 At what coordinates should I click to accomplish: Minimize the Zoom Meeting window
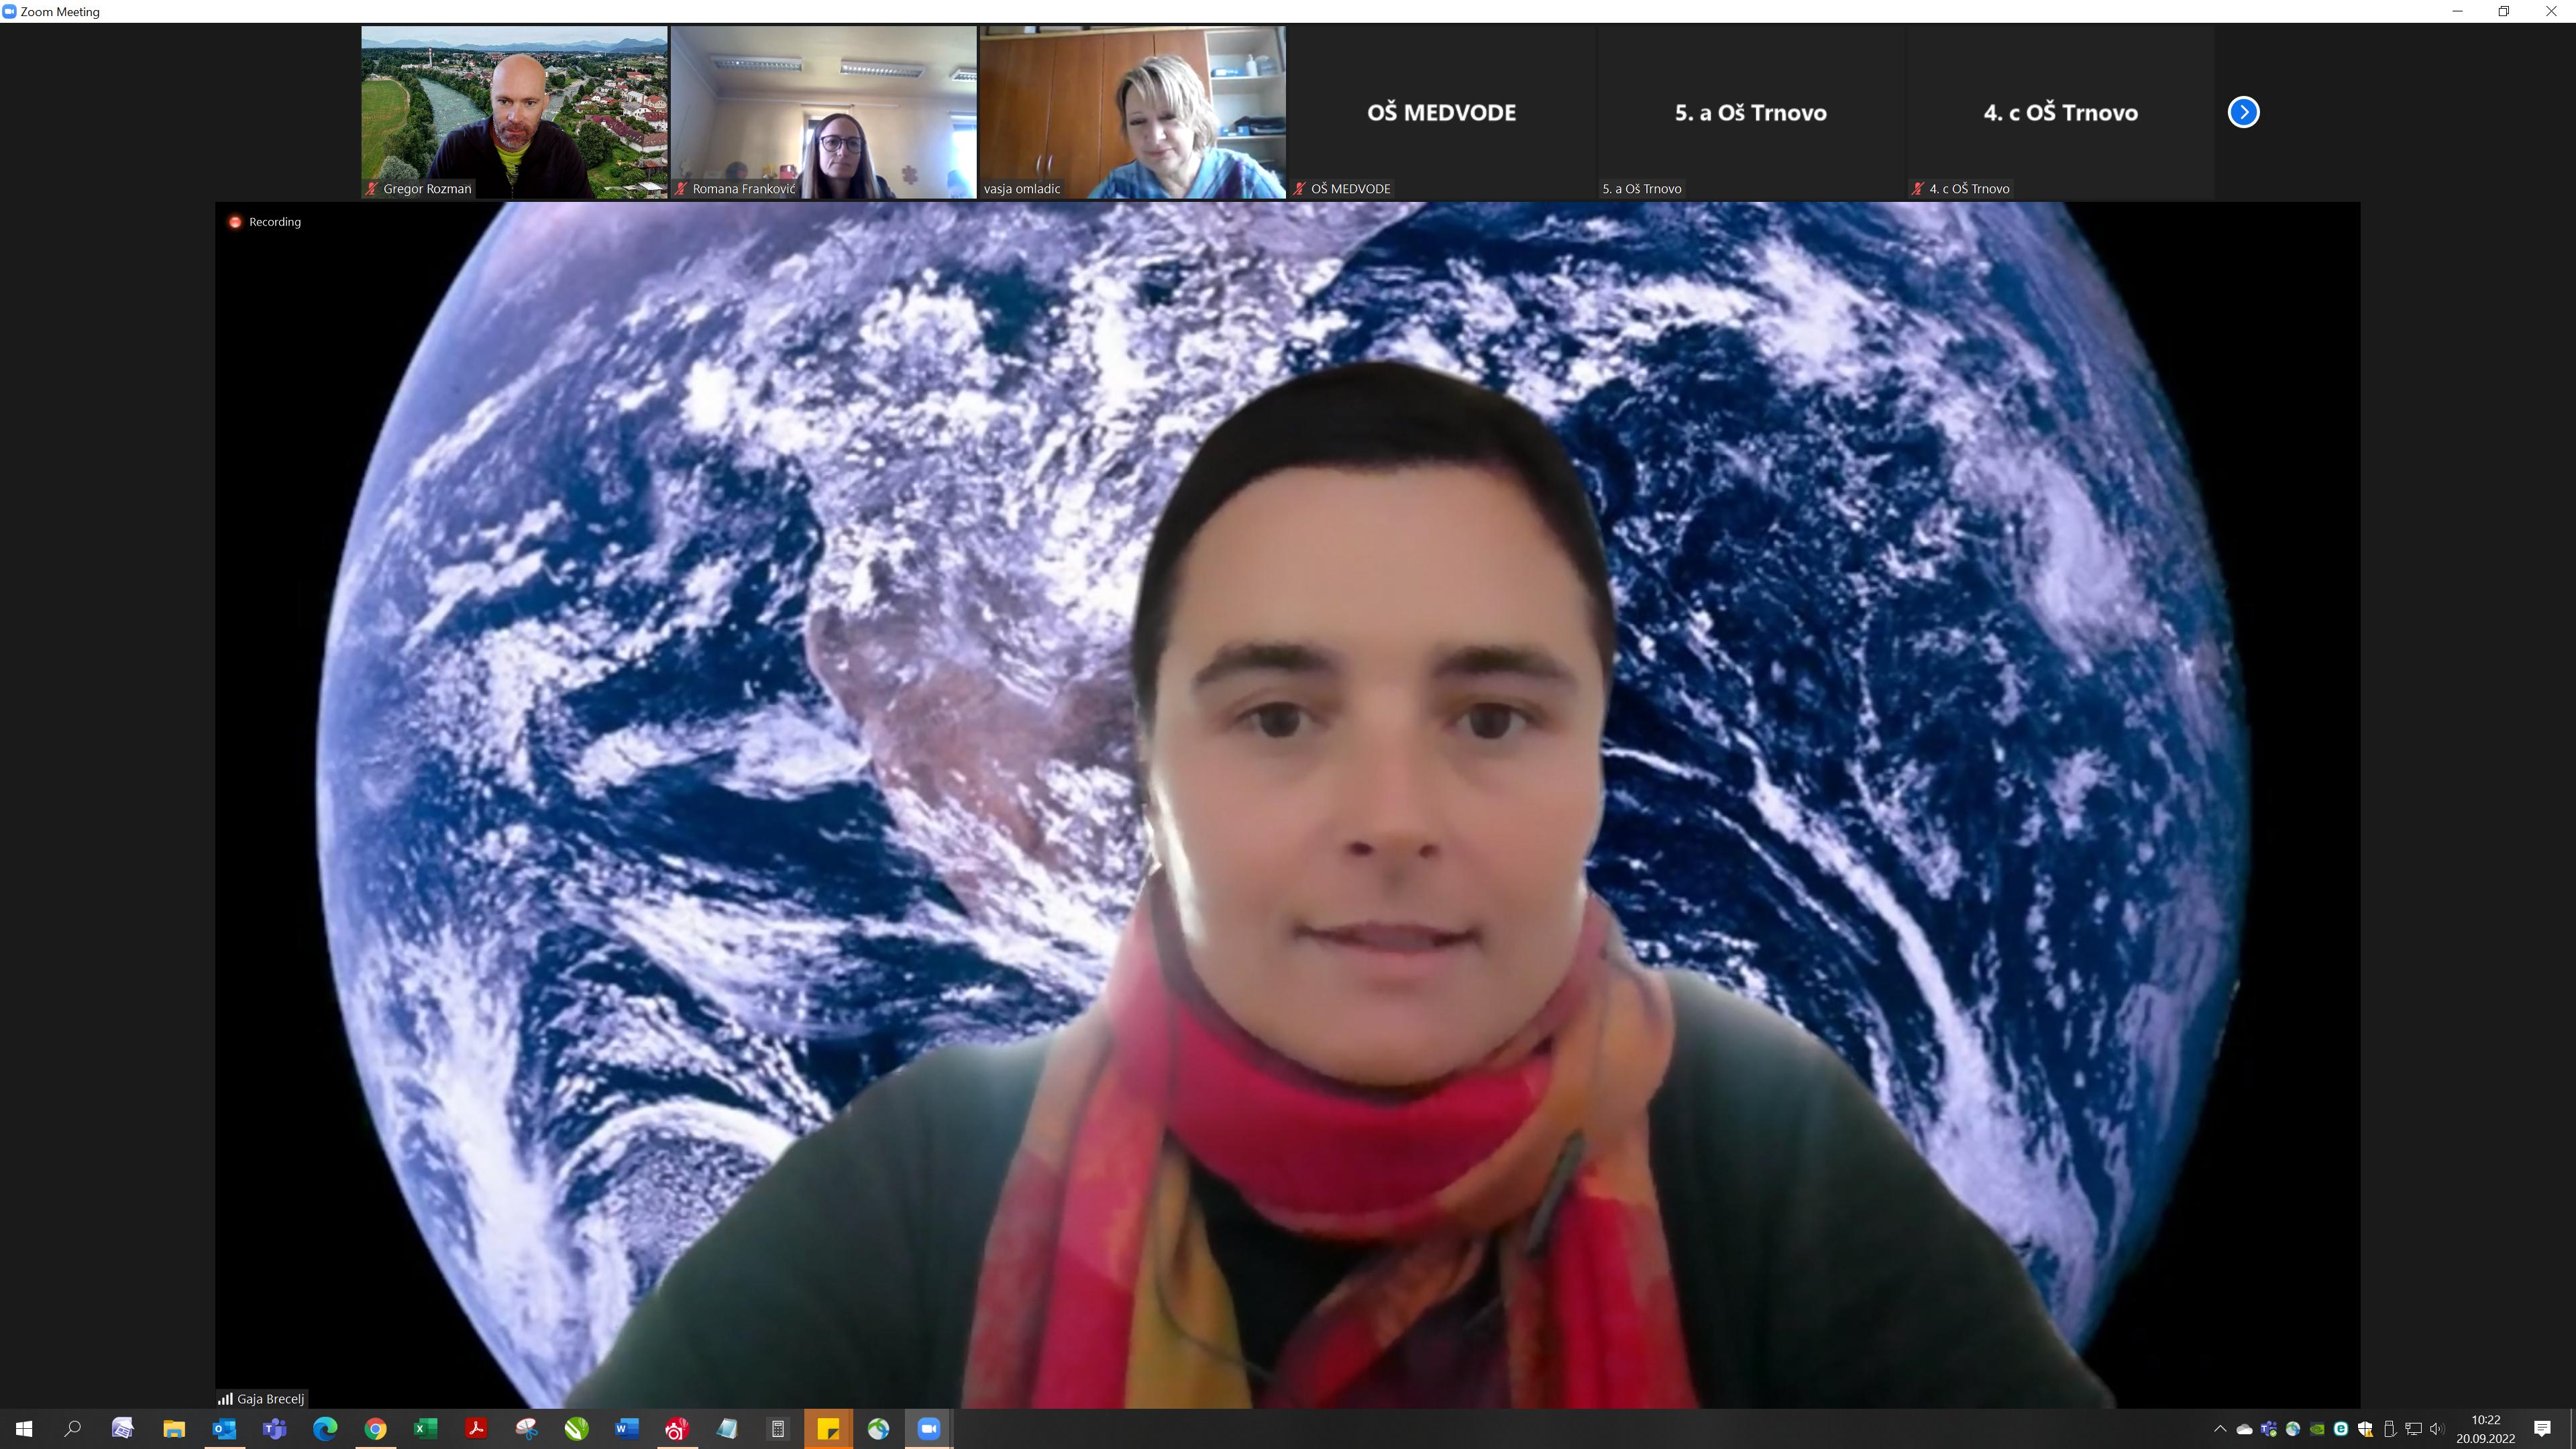click(2457, 12)
